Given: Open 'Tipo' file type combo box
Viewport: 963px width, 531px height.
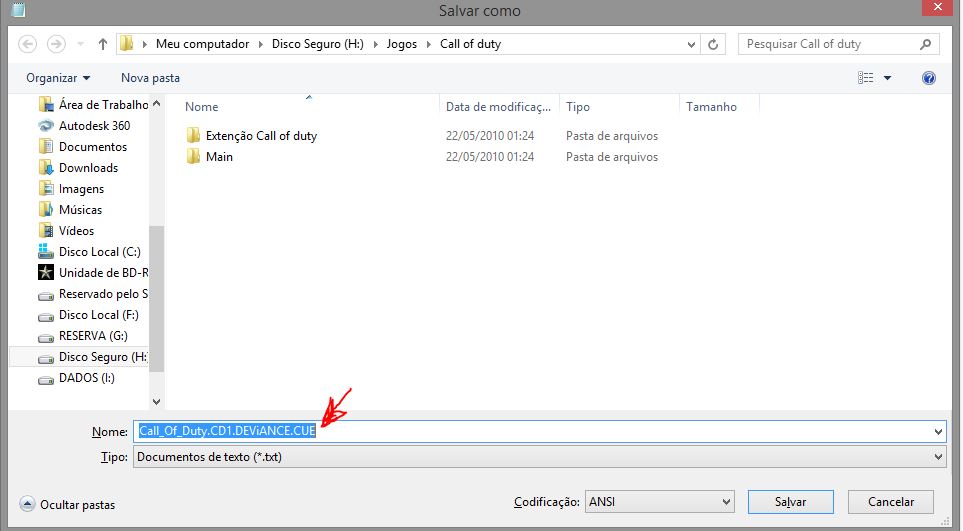Looking at the screenshot, I should 539,457.
